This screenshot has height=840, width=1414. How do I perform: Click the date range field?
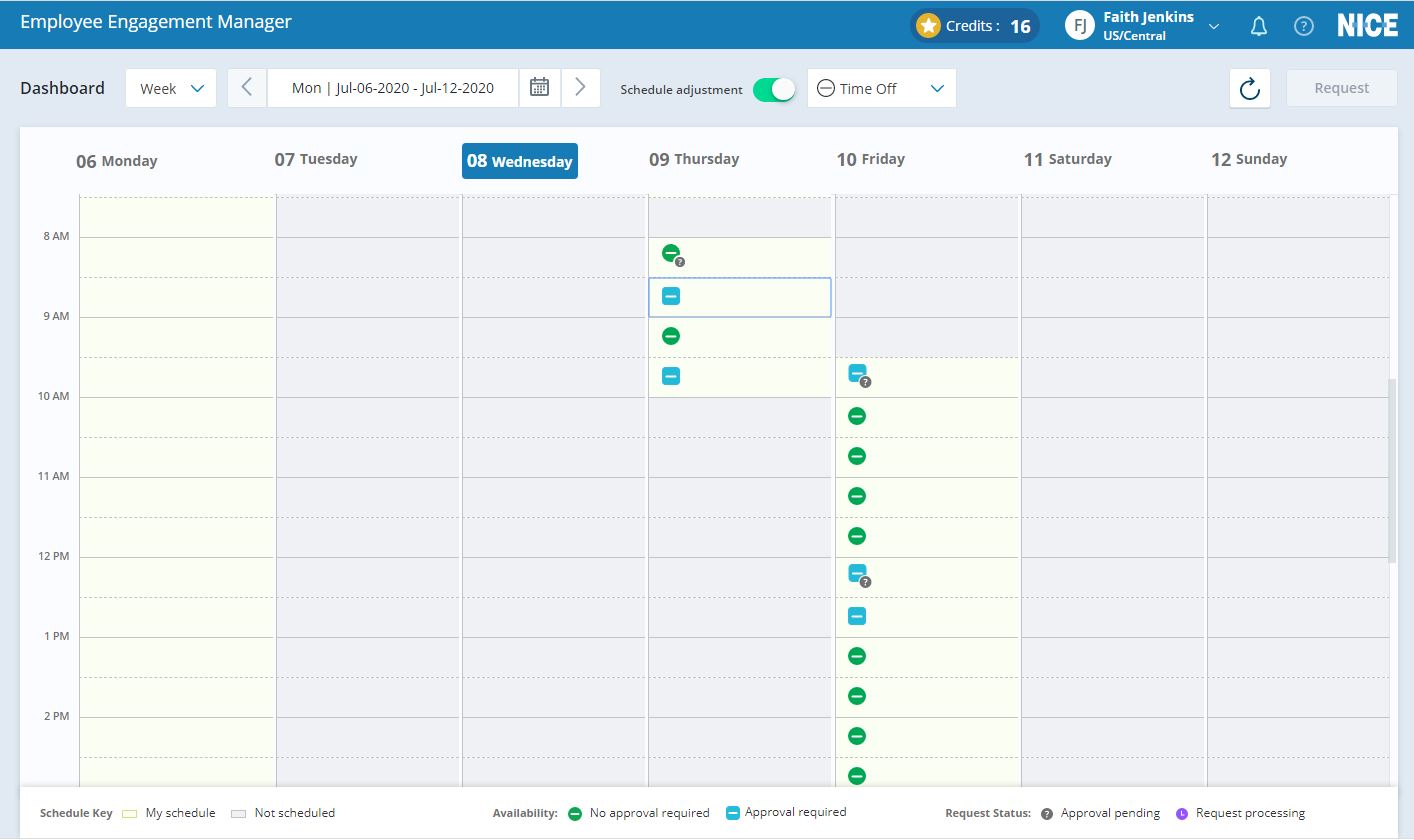coord(392,88)
